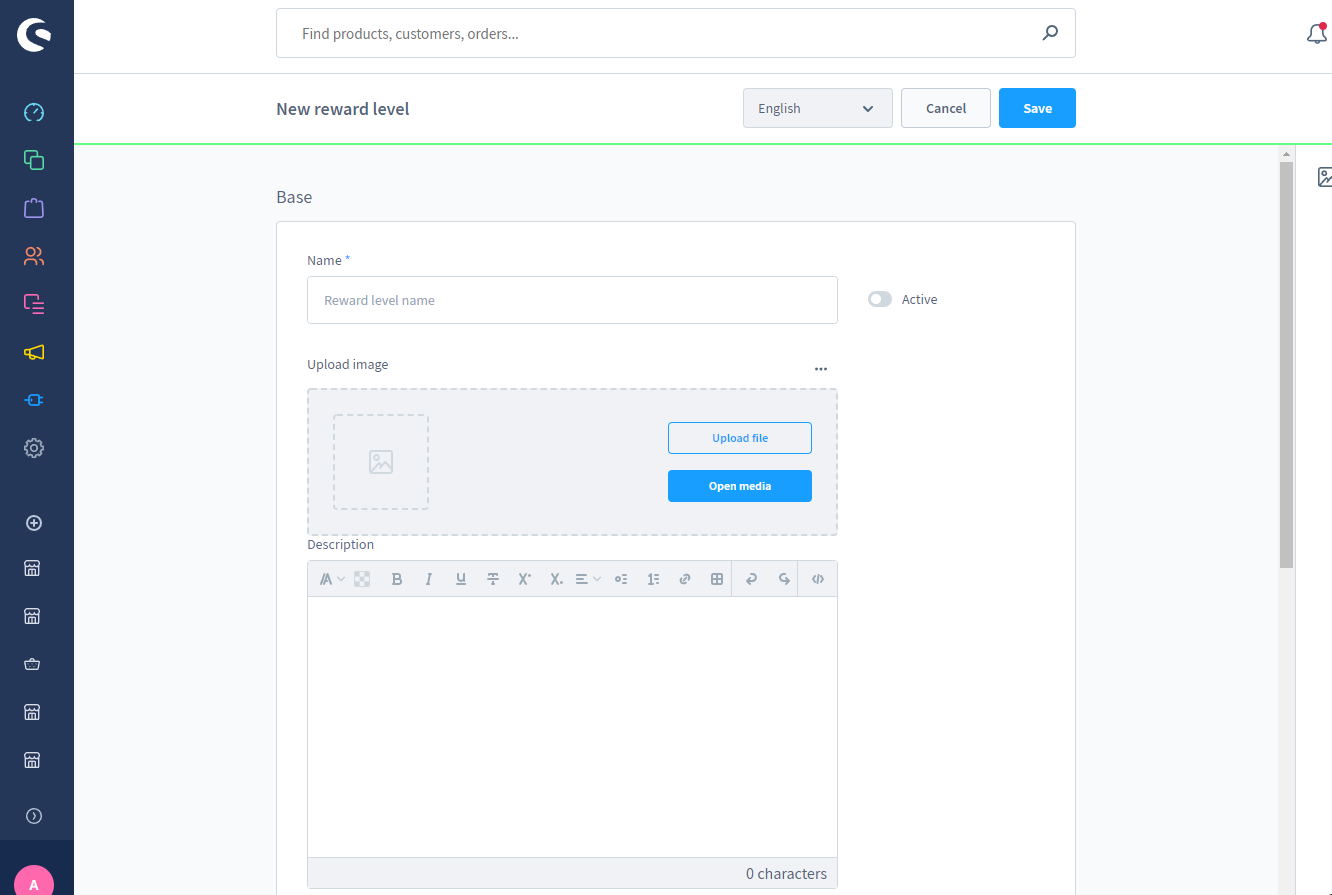1332x895 pixels.
Task: Insert a numbered list
Action: [x=653, y=579]
